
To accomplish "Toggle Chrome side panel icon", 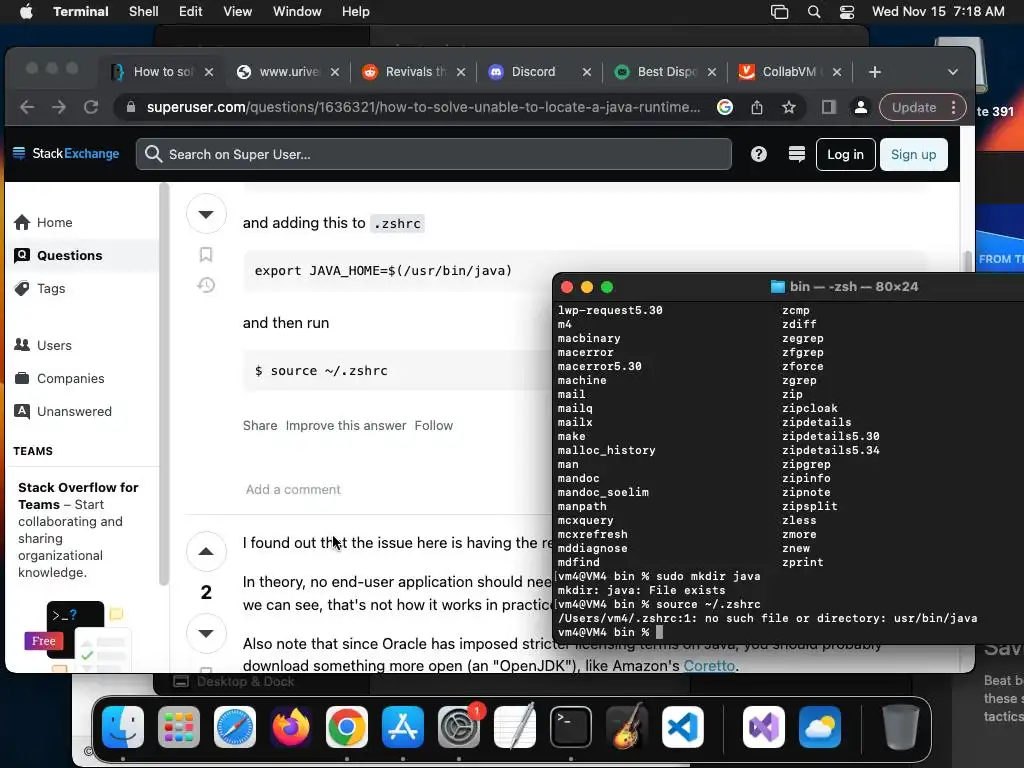I will click(x=829, y=107).
